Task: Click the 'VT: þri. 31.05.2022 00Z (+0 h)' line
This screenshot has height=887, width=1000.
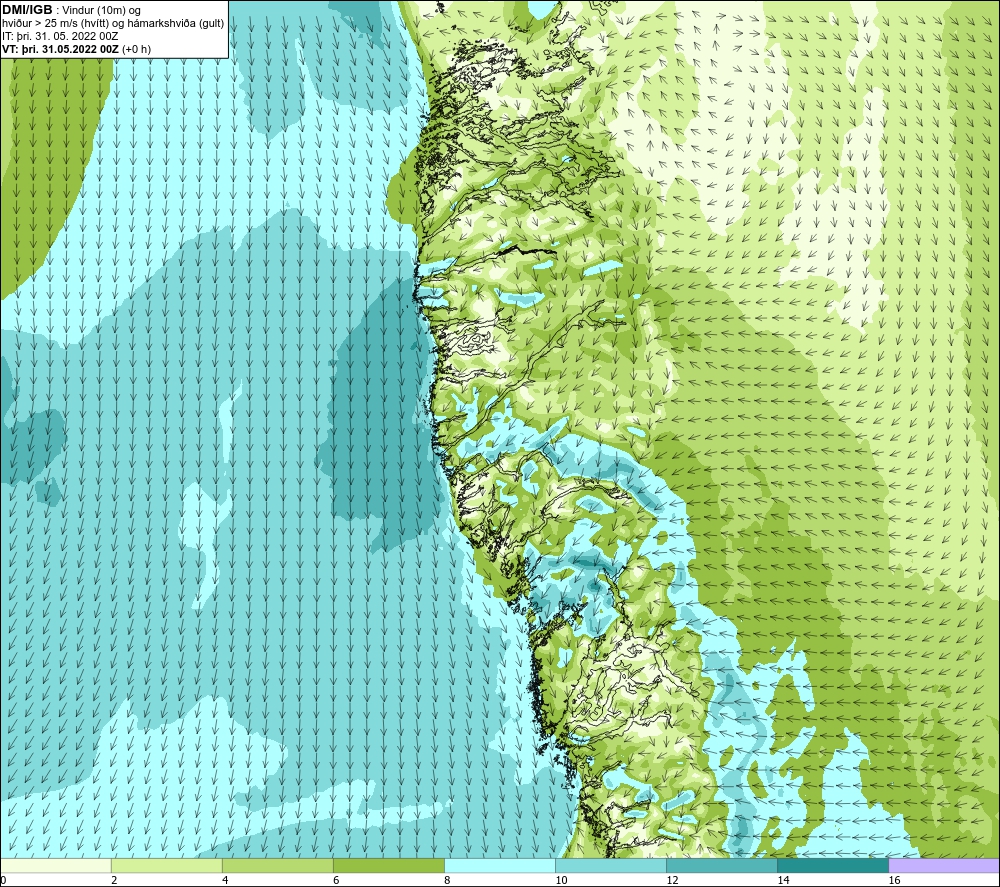Action: [77, 49]
